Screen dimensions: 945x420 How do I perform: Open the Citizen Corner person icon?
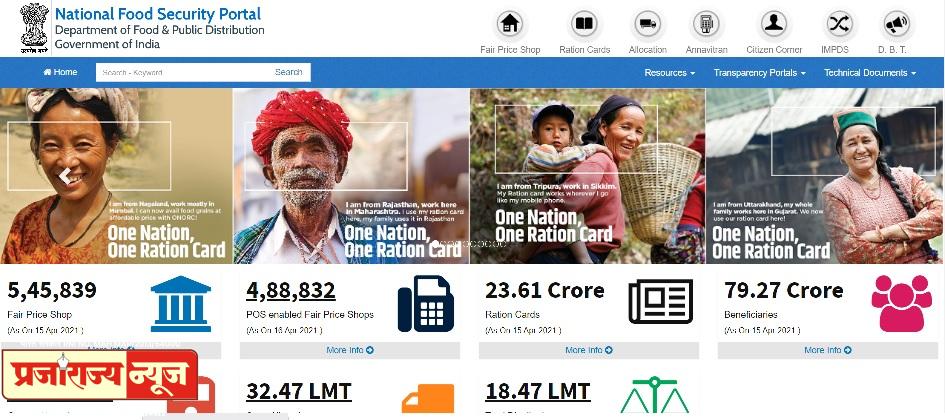pyautogui.click(x=774, y=24)
